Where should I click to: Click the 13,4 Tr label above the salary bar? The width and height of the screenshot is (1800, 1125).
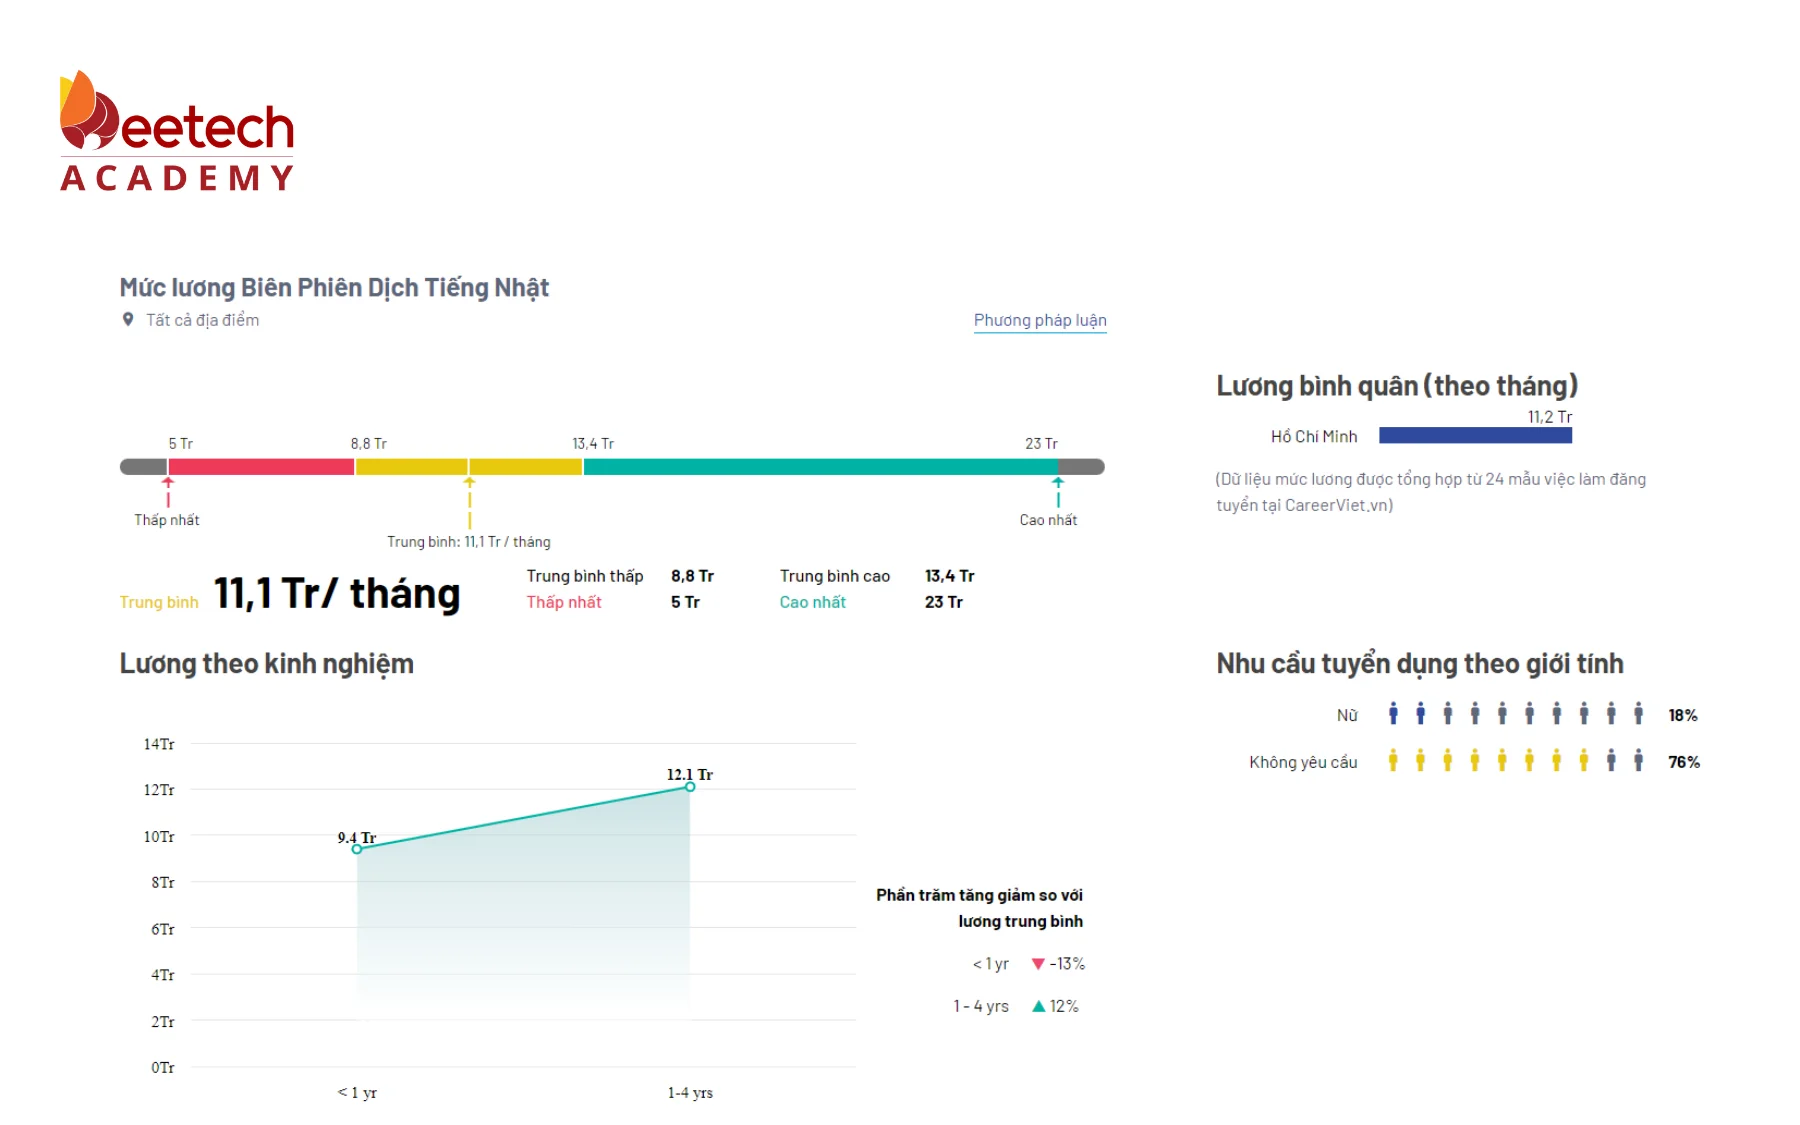(x=593, y=443)
